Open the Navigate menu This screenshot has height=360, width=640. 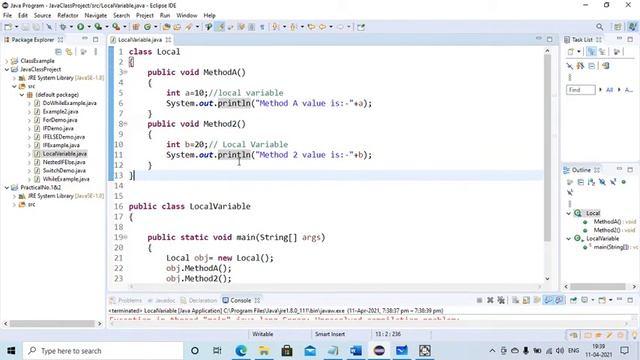(96, 15)
